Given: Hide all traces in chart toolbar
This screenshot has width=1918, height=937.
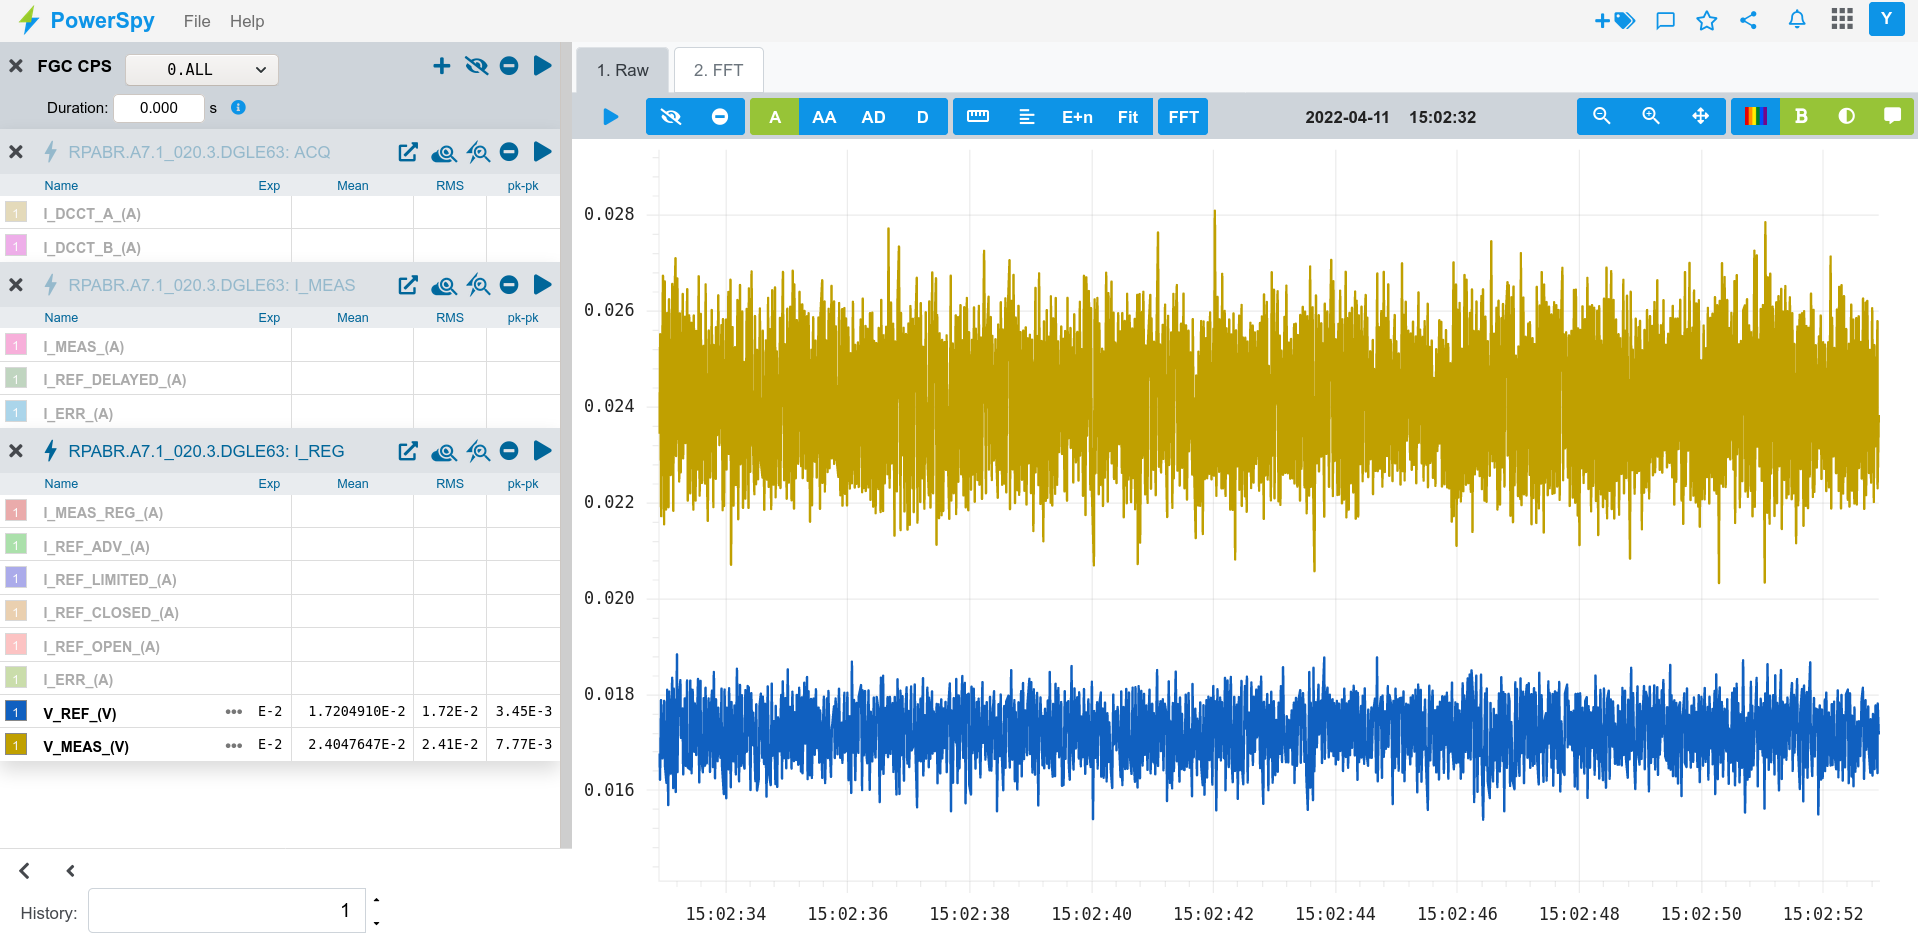Looking at the screenshot, I should (671, 117).
